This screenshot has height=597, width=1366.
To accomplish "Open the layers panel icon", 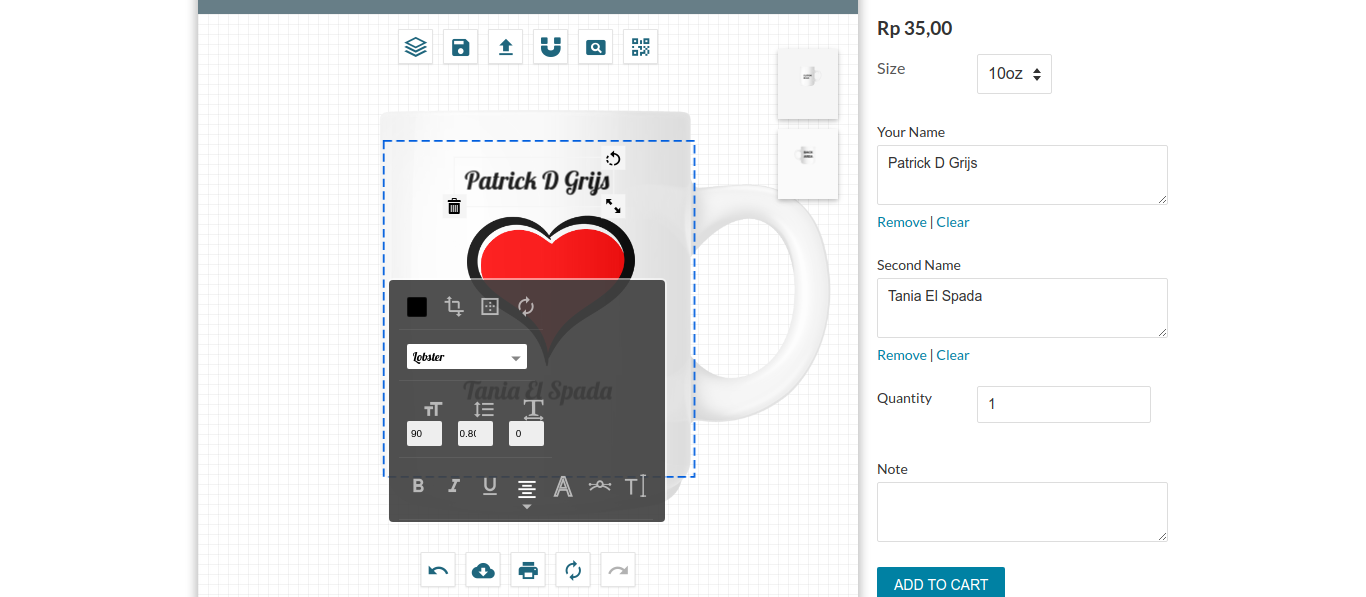I will 415,47.
